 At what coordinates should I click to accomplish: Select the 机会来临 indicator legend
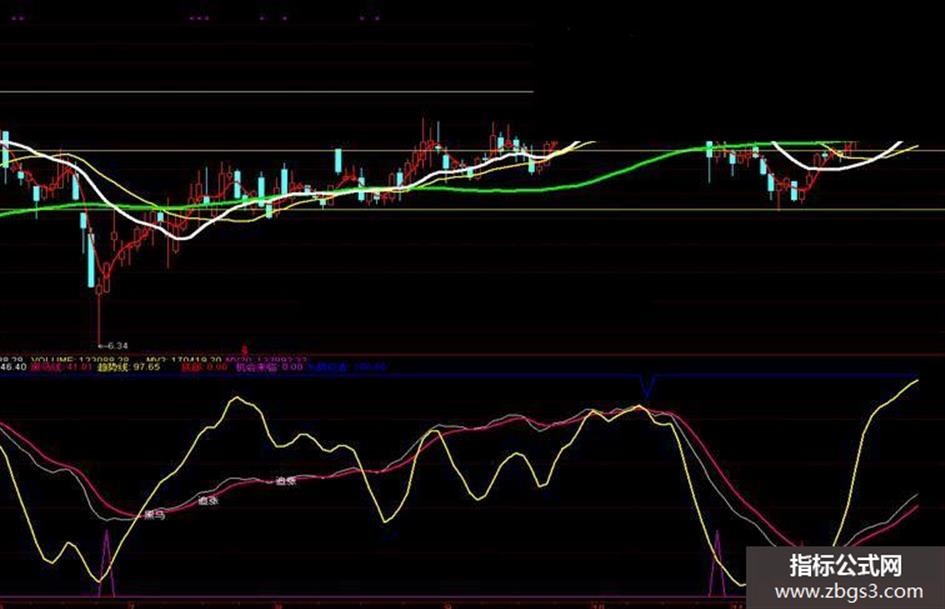point(269,367)
